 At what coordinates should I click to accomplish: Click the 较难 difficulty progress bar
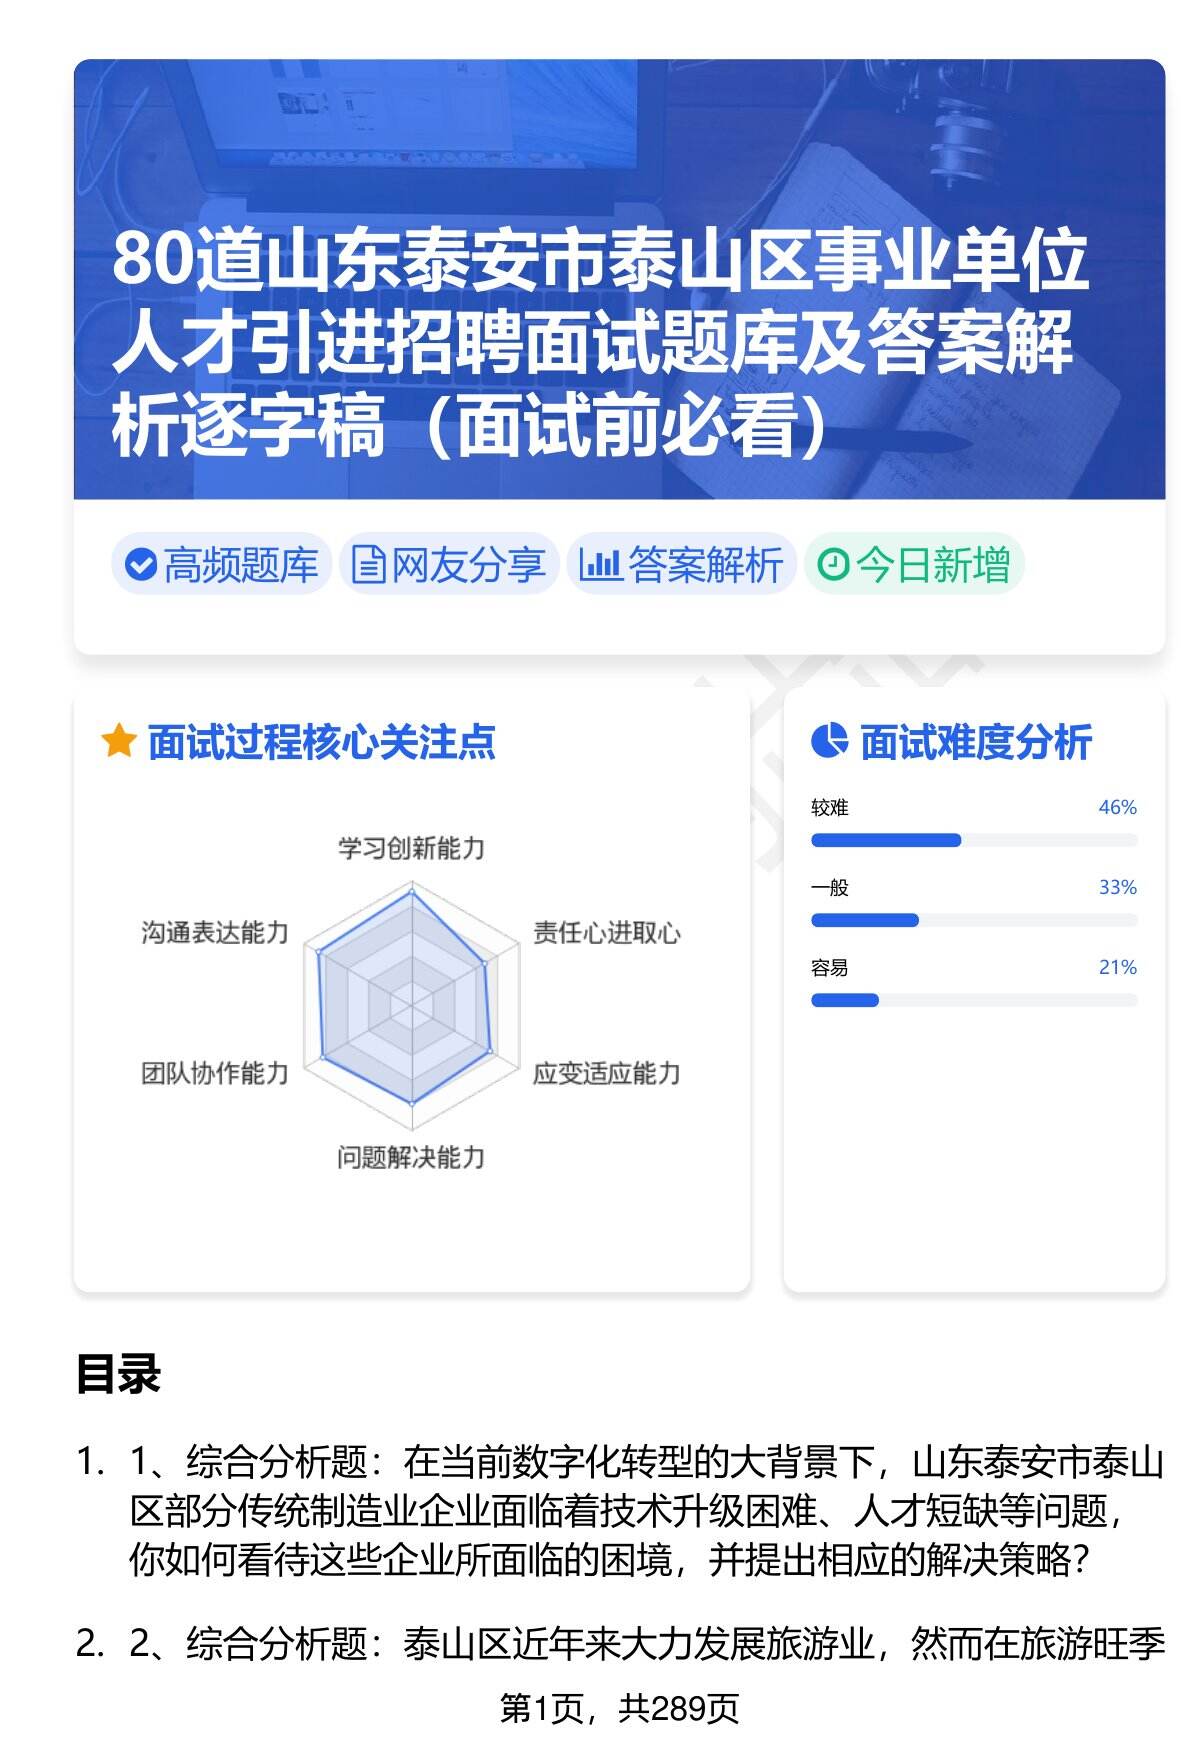pyautogui.click(x=974, y=840)
